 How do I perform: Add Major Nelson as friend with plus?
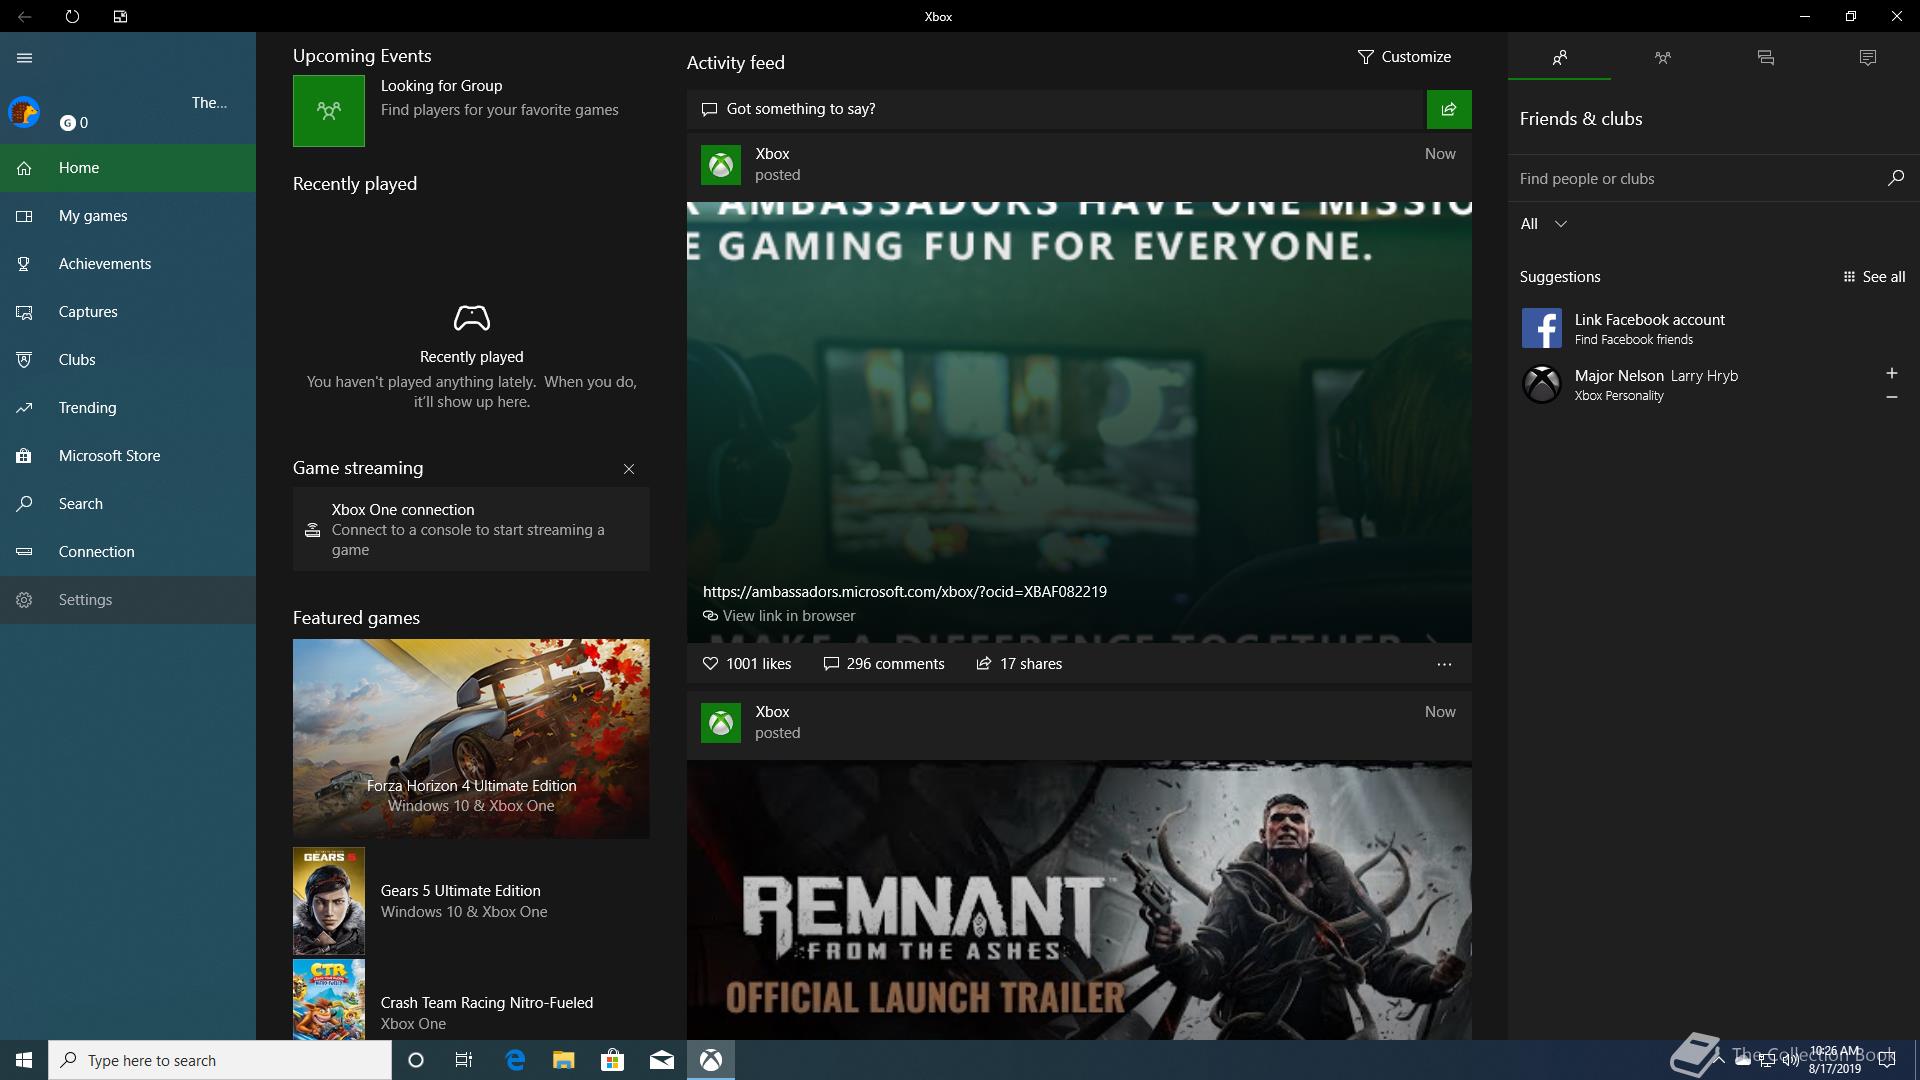coord(1892,373)
